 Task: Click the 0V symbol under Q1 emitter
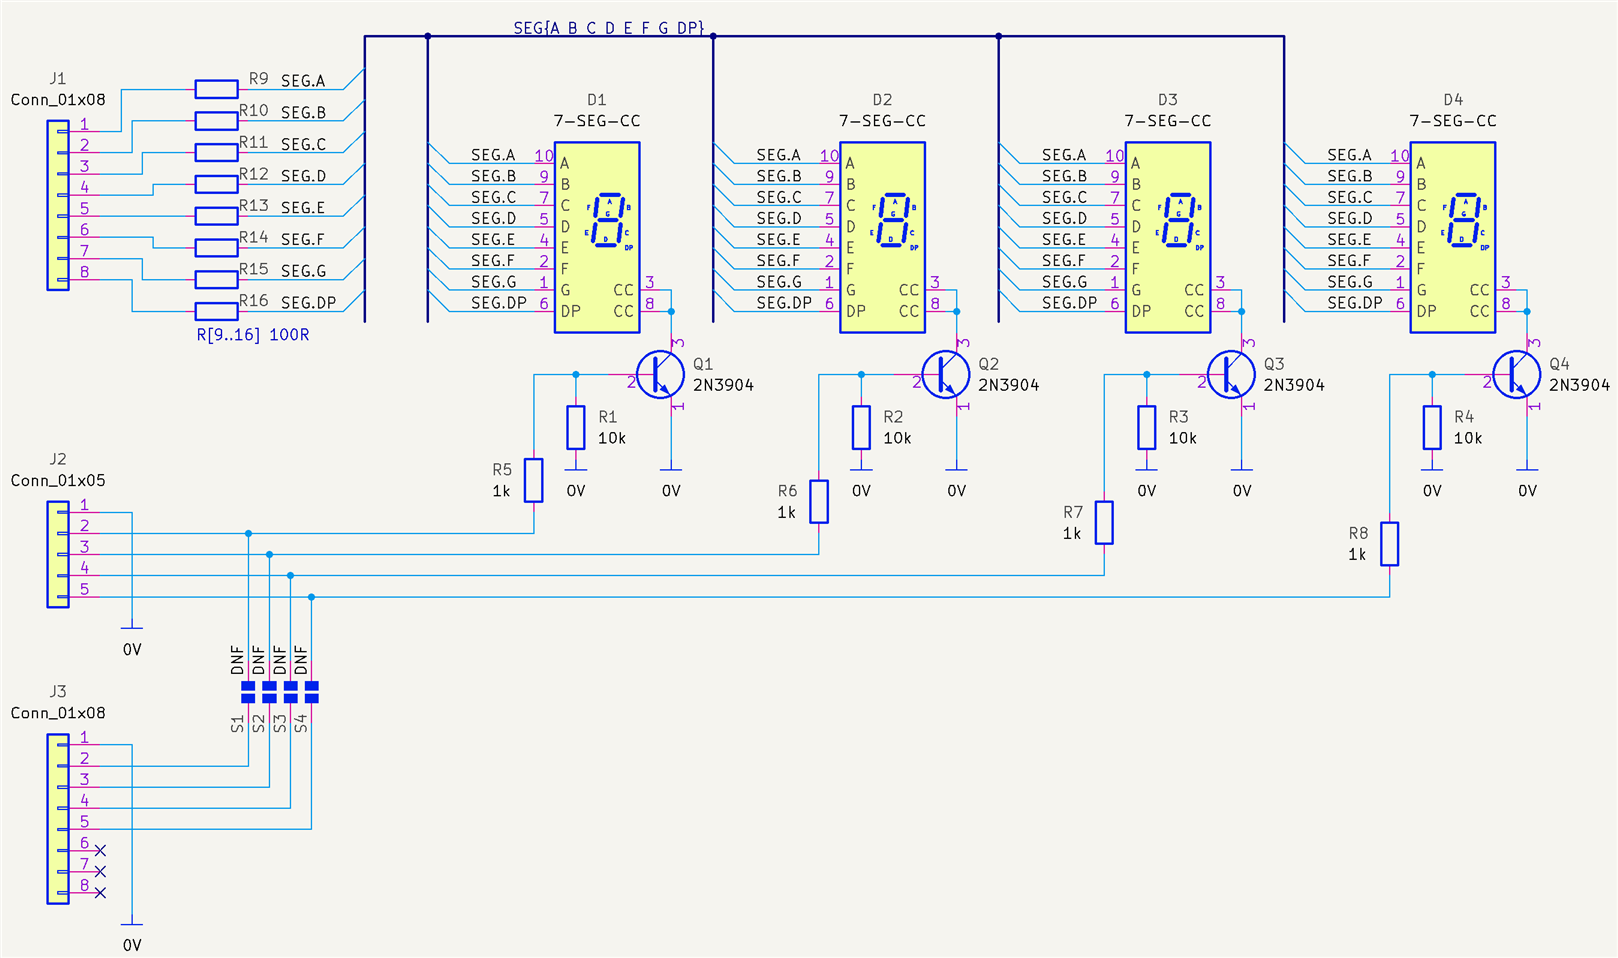point(671,481)
